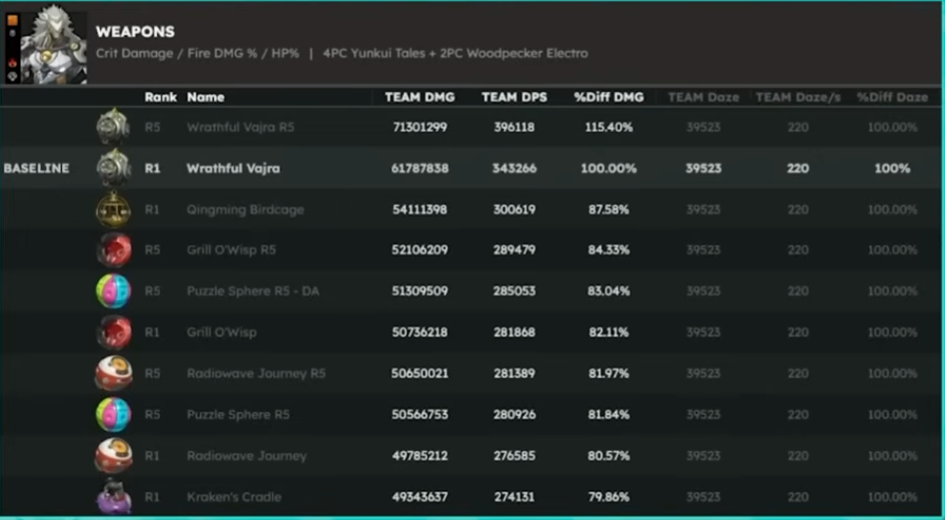
Task: Click the 100.00% baseline damage difference
Action: click(609, 168)
